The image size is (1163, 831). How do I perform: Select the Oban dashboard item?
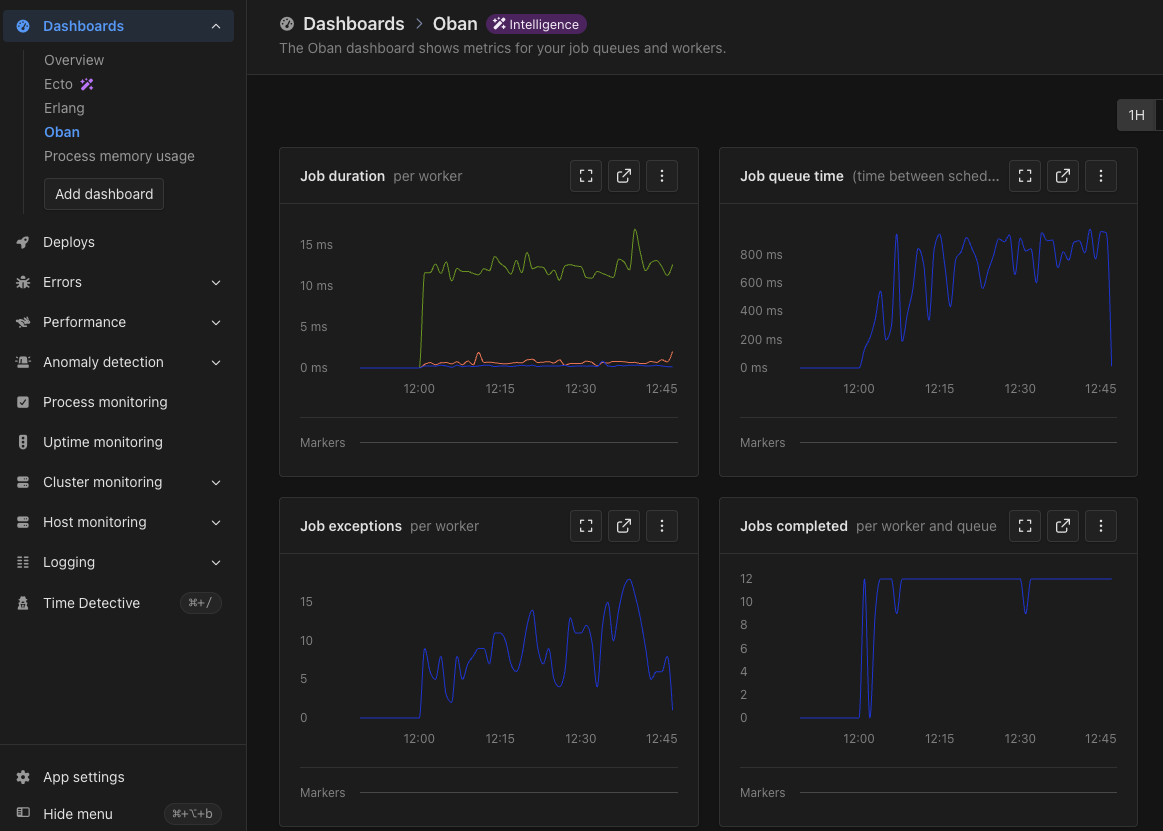[x=62, y=132]
